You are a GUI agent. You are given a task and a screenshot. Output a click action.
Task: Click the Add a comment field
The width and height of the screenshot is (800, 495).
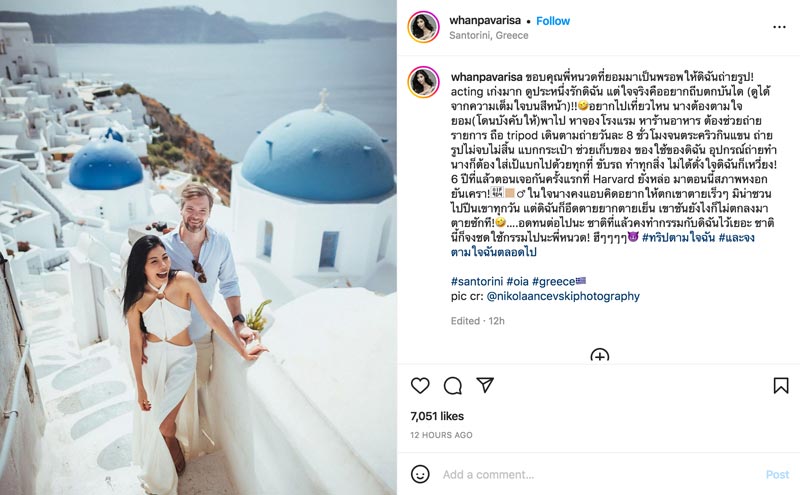[597, 475]
